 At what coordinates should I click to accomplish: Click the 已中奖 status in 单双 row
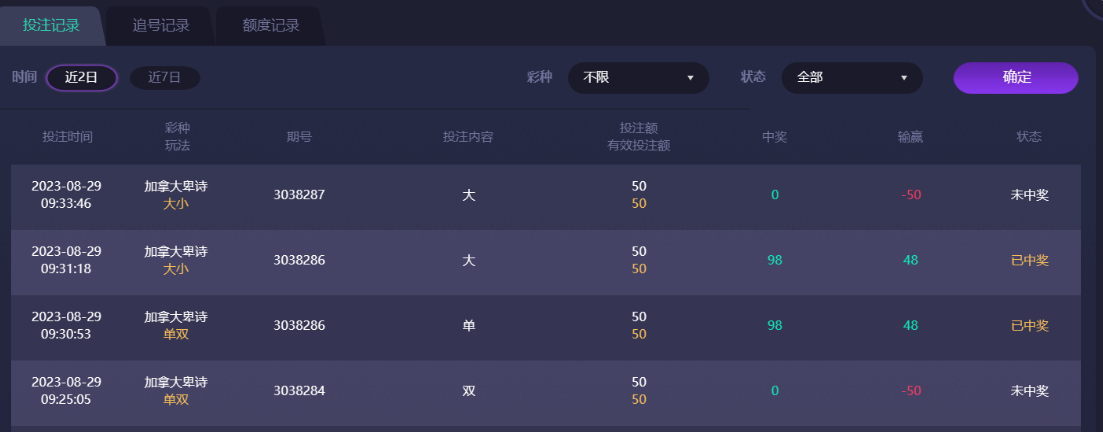pyautogui.click(x=1030, y=326)
